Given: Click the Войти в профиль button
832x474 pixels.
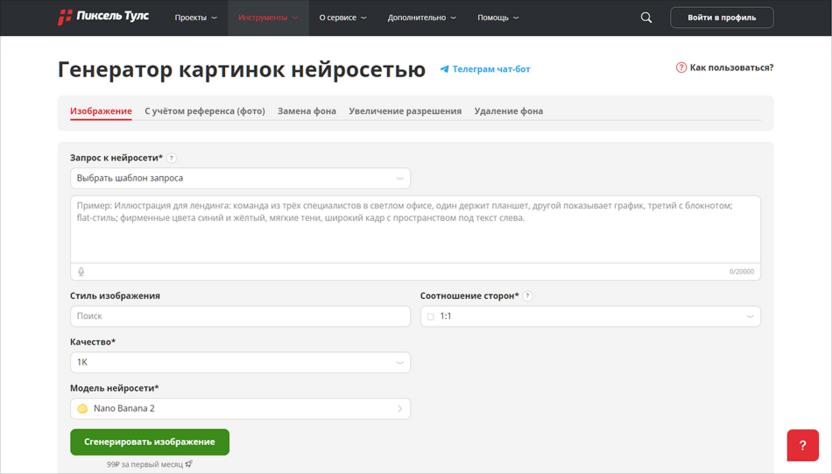Looking at the screenshot, I should pyautogui.click(x=722, y=18).
